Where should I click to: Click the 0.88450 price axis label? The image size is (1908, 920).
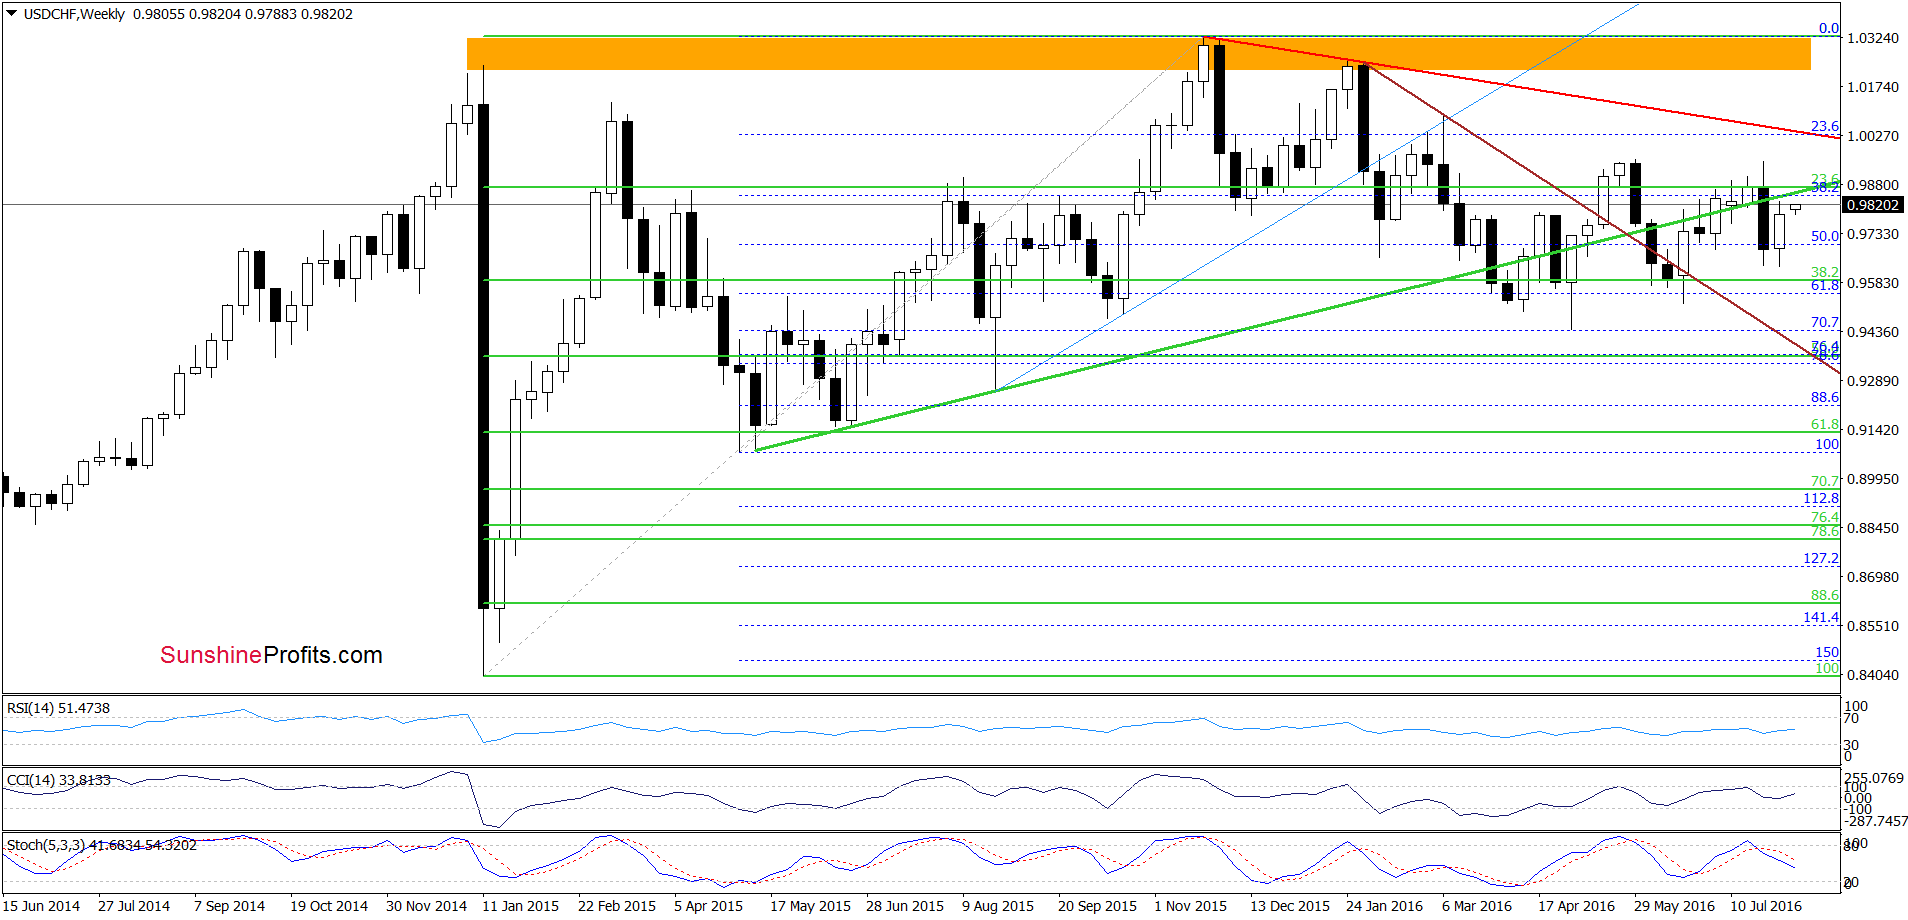(x=1872, y=528)
